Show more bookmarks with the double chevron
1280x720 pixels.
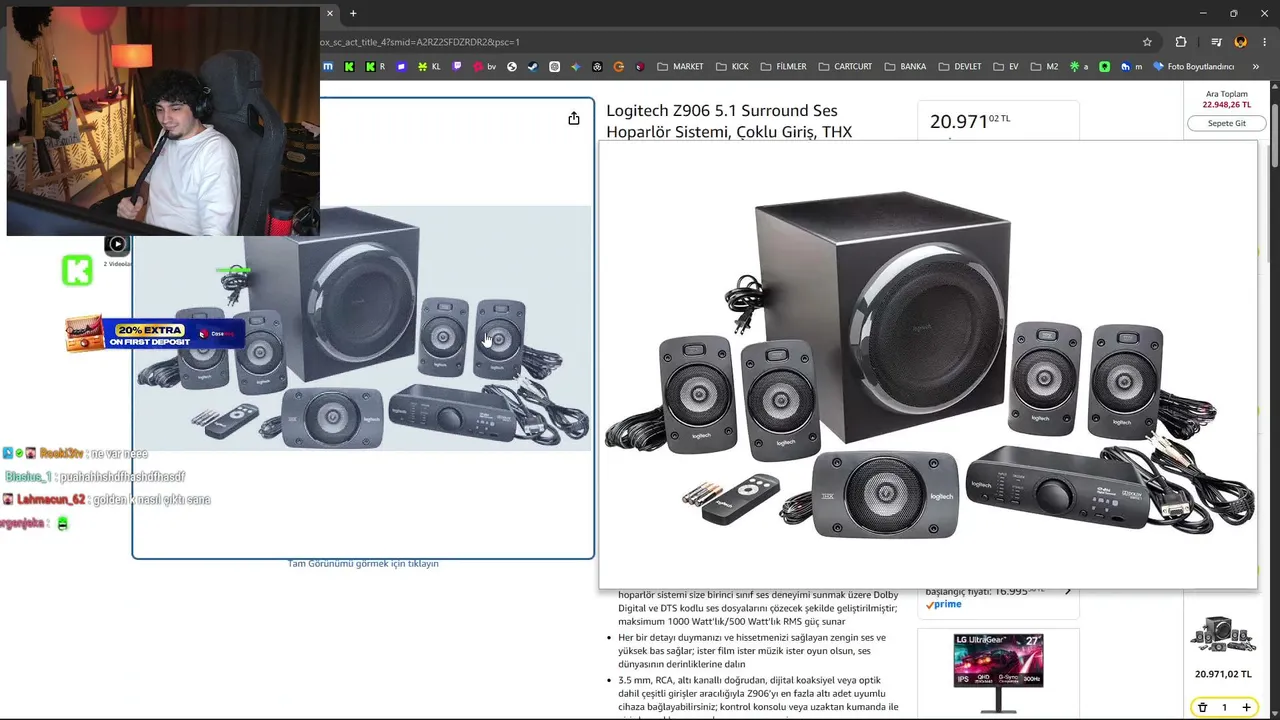[1256, 67]
